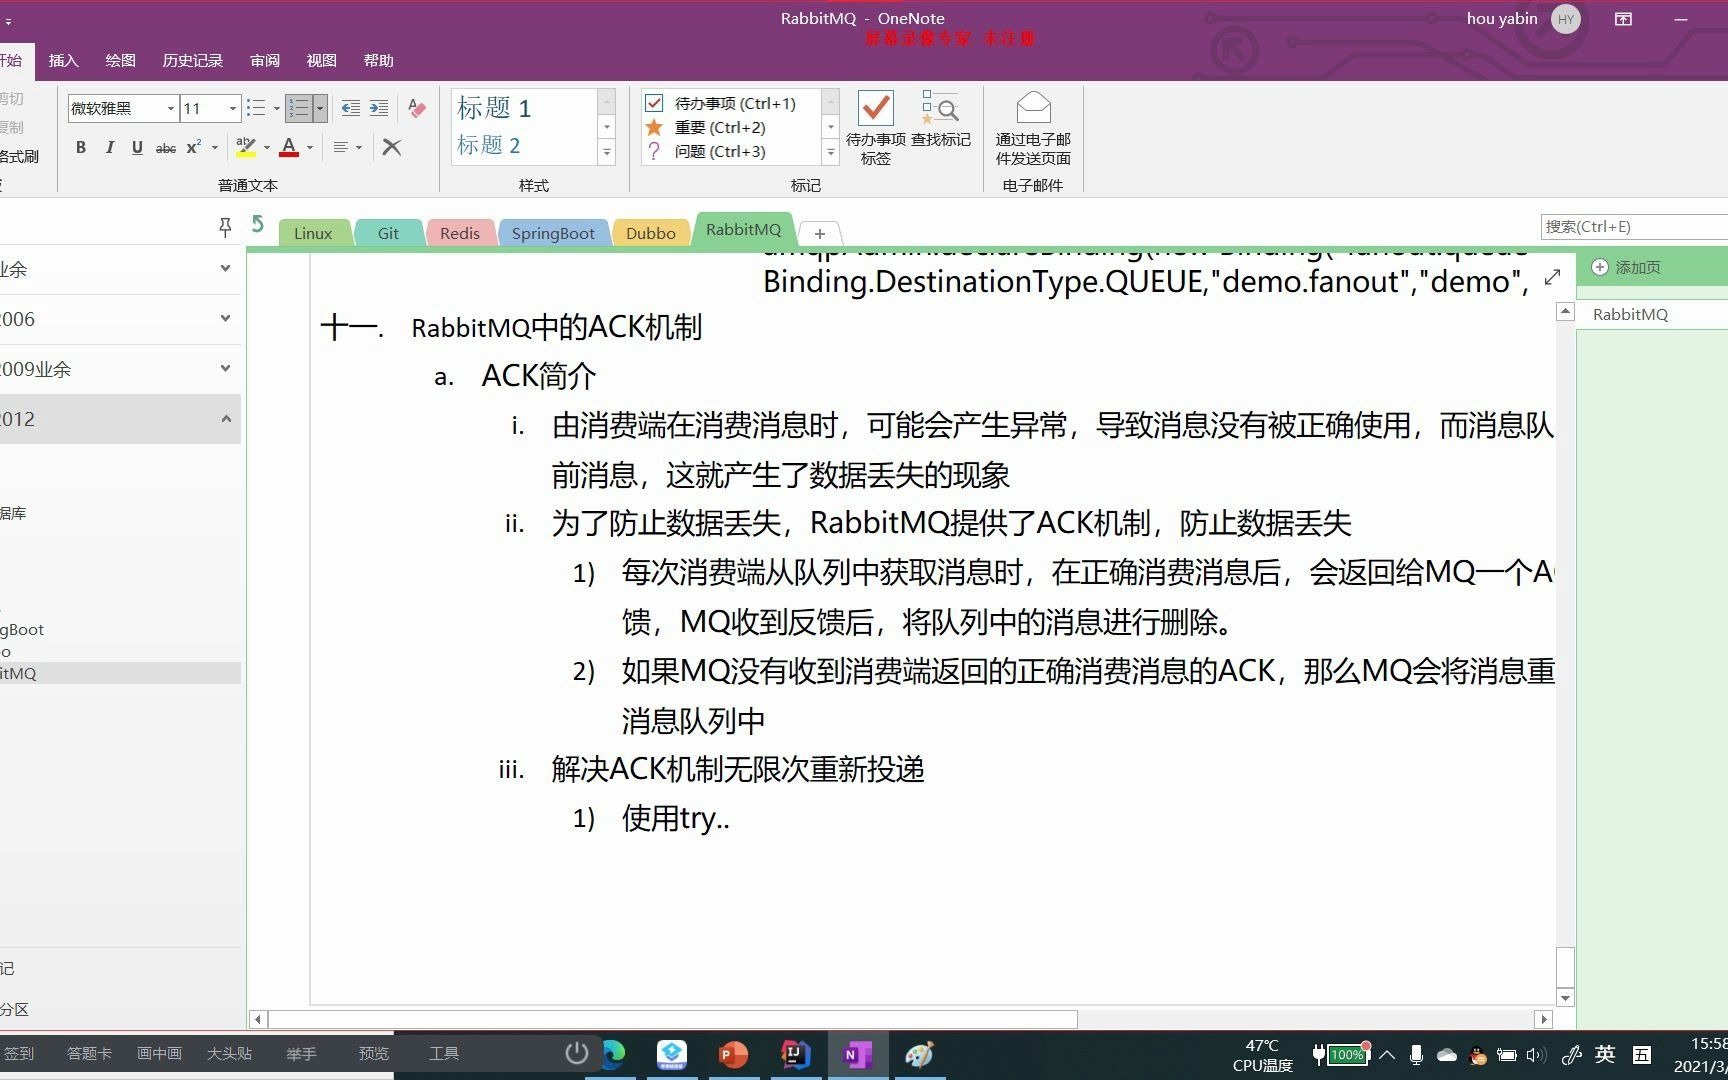Decrease indent of the paragraph
Viewport: 1728px width, 1080px height.
351,108
